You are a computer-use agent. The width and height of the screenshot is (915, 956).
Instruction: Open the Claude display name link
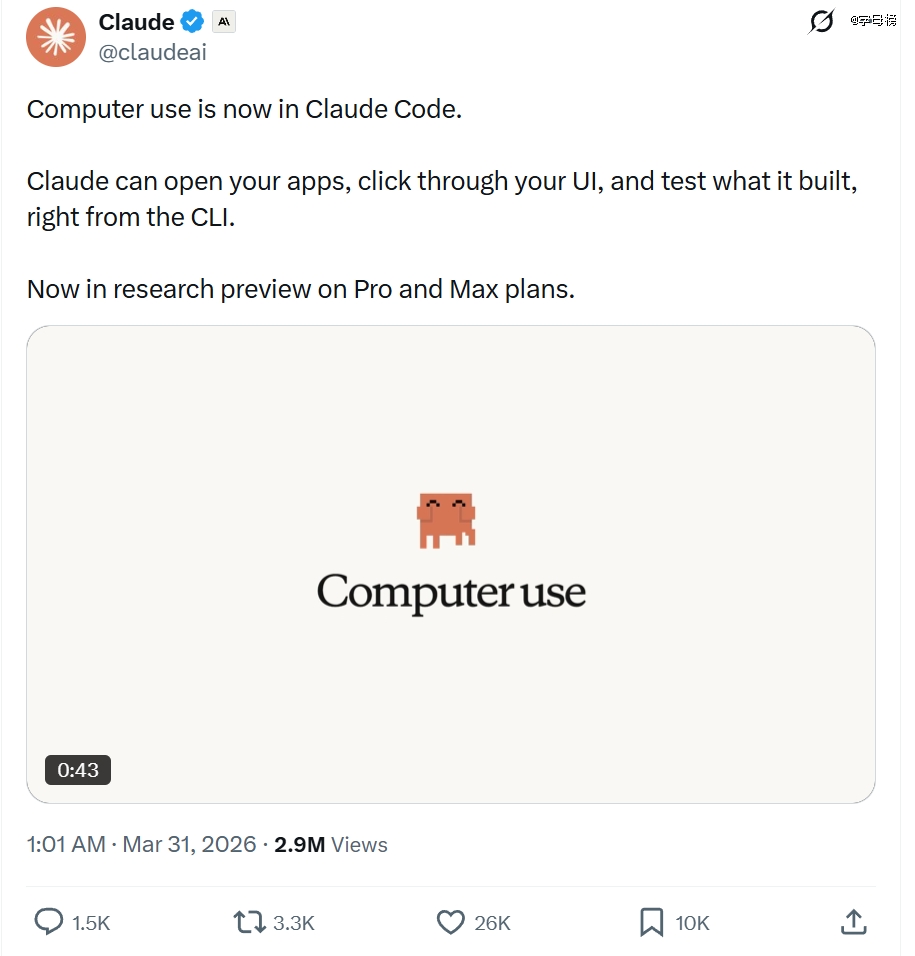(x=136, y=22)
